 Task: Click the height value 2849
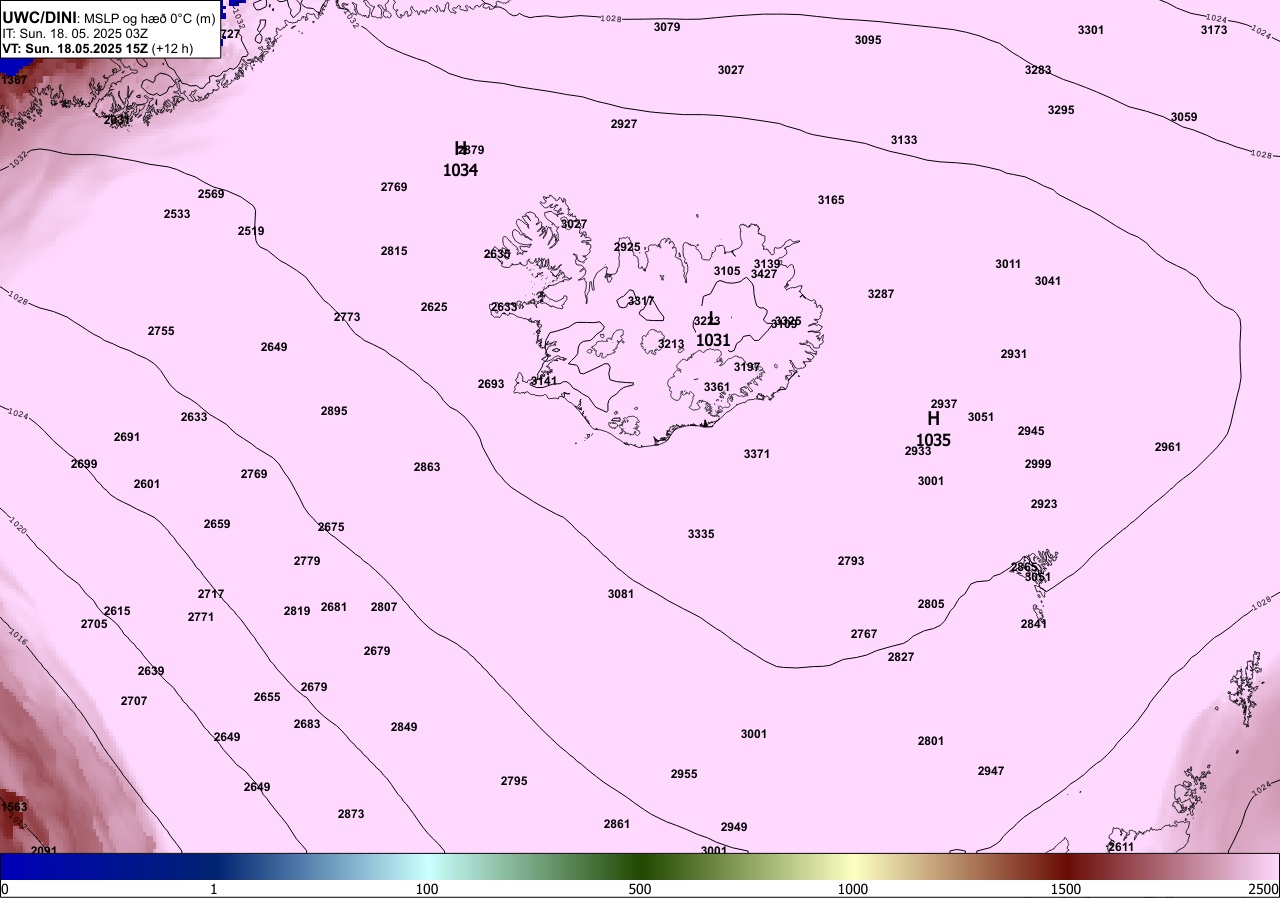404,727
